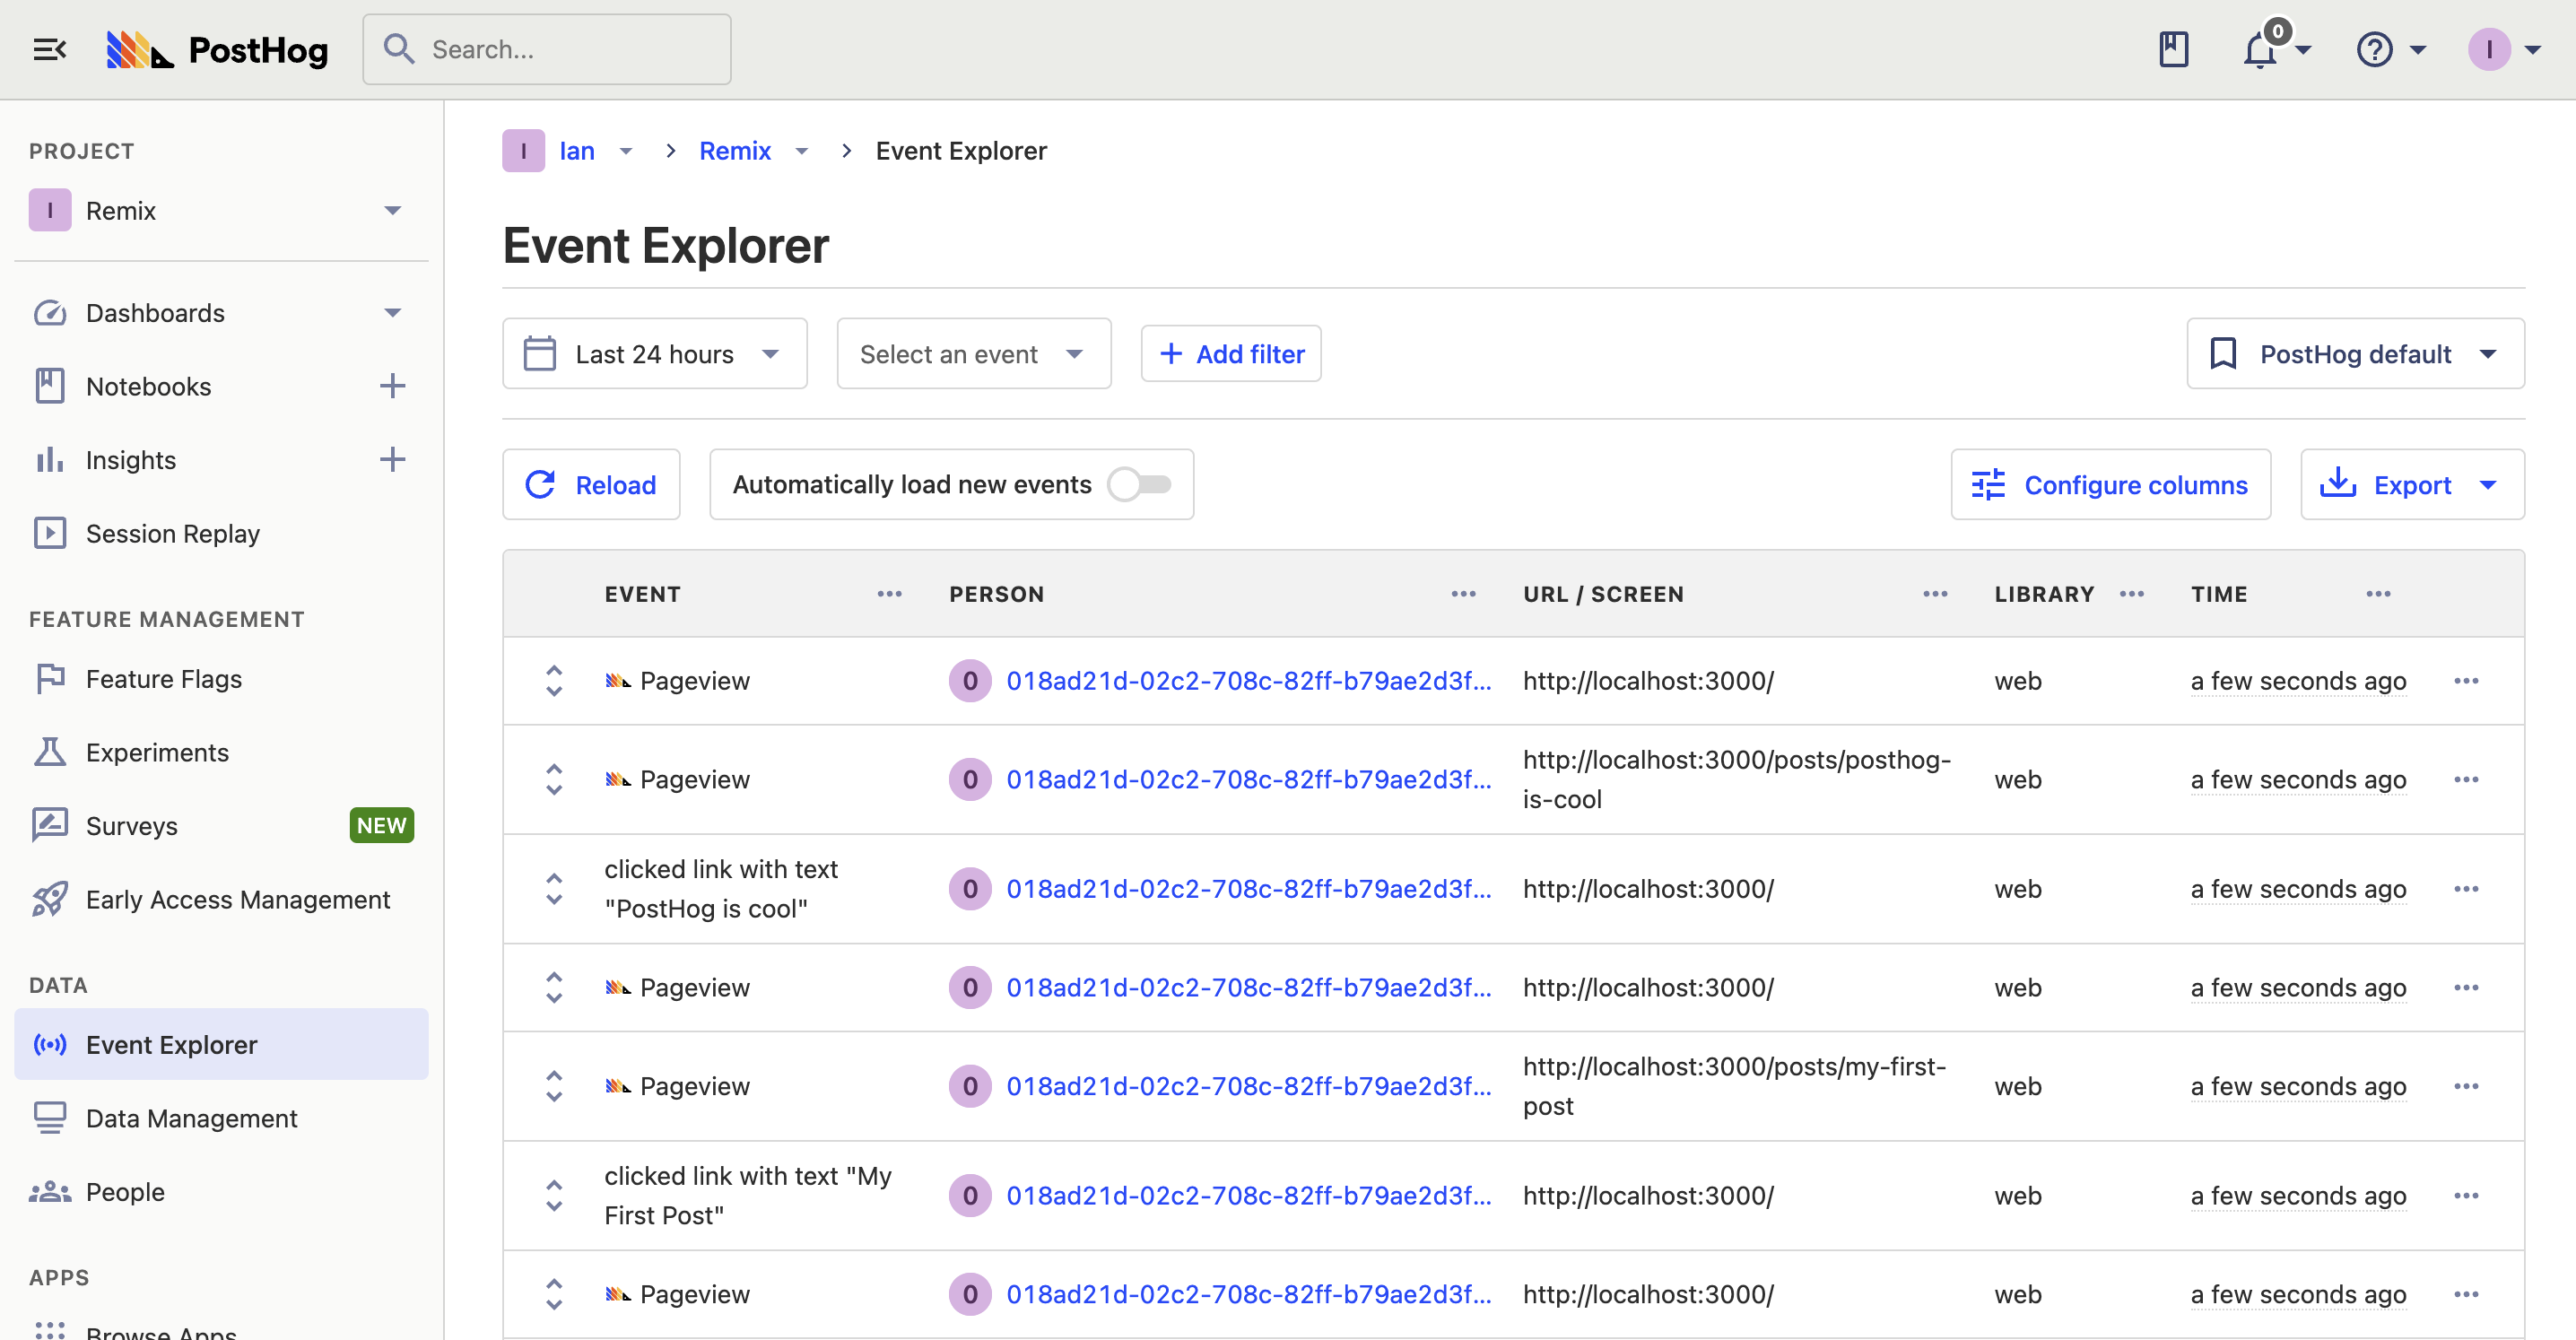Toggle Automatically load new events switch
Viewport: 2576px width, 1340px height.
(1140, 485)
